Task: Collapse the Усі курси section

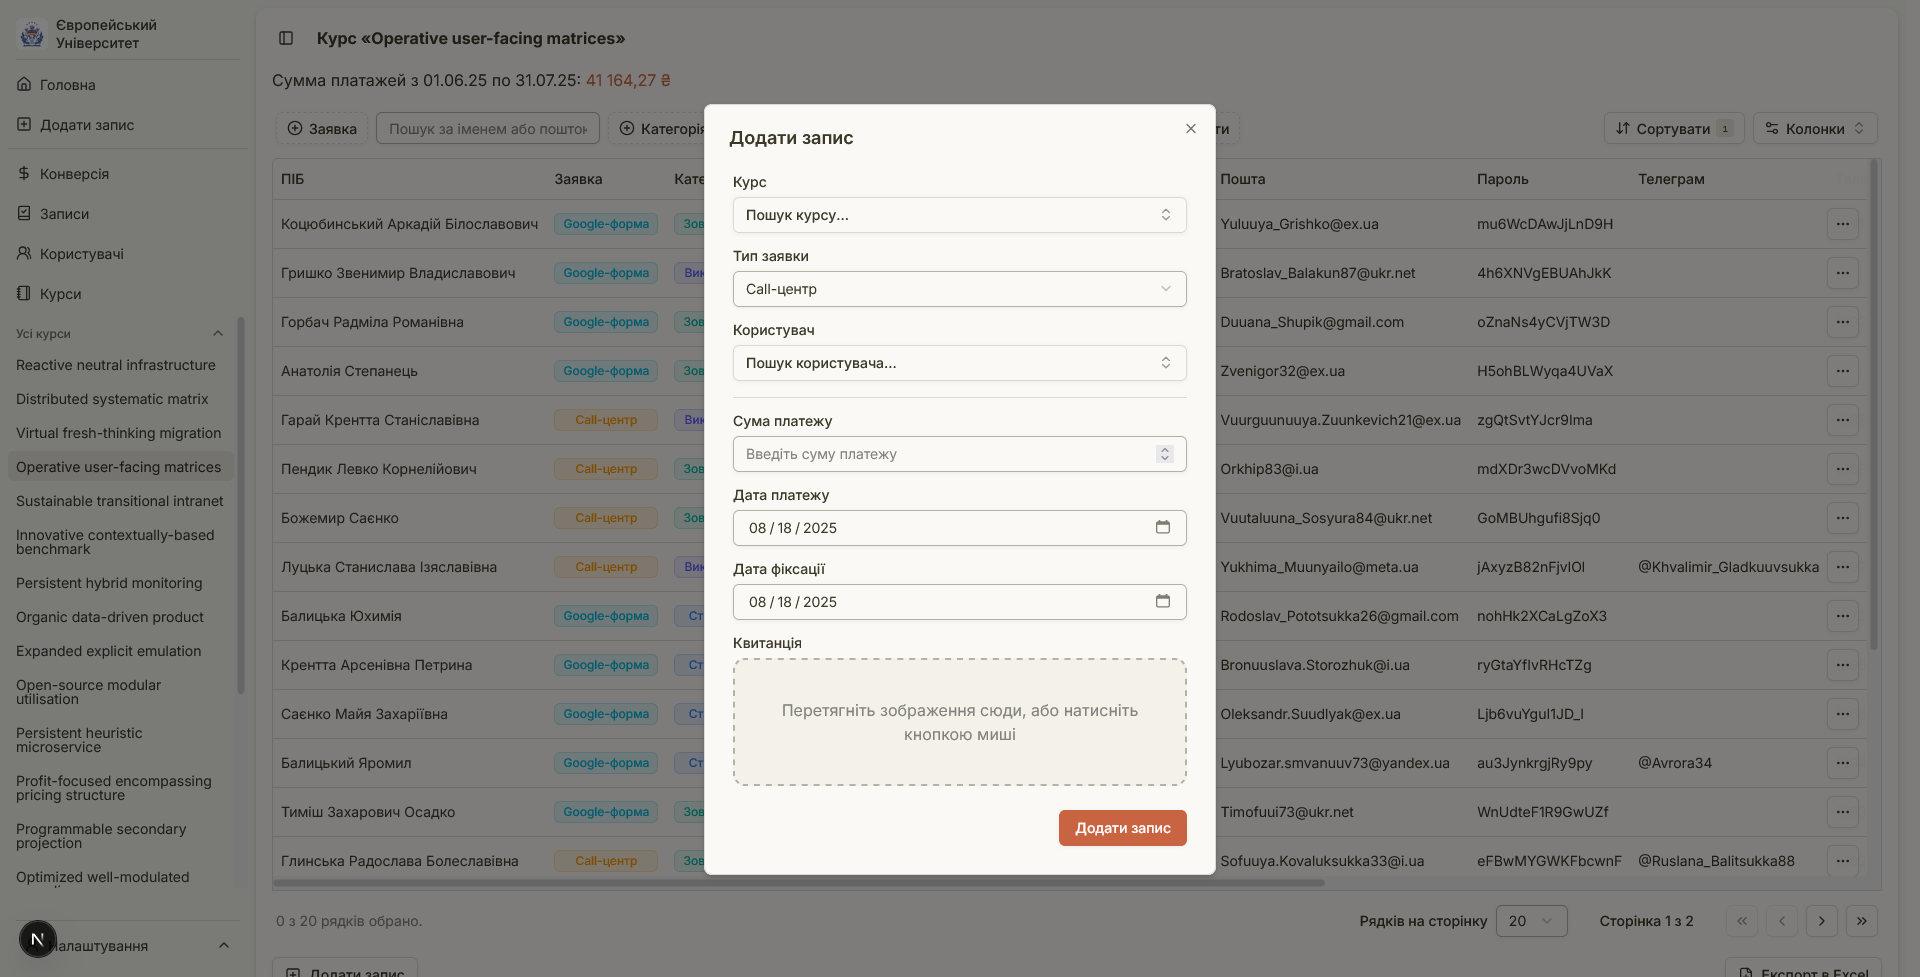Action: (x=218, y=334)
